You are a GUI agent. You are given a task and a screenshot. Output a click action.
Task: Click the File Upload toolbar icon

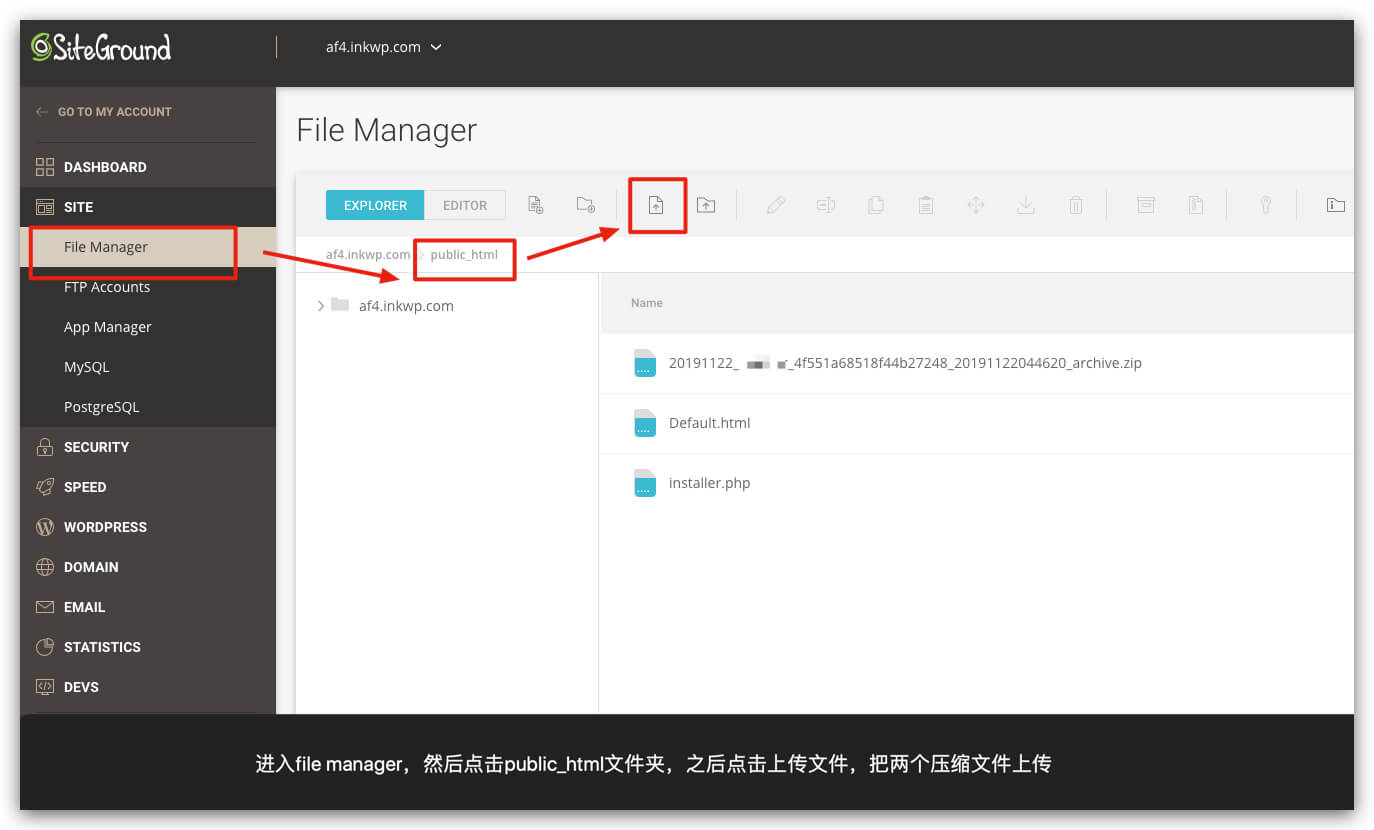click(x=656, y=205)
